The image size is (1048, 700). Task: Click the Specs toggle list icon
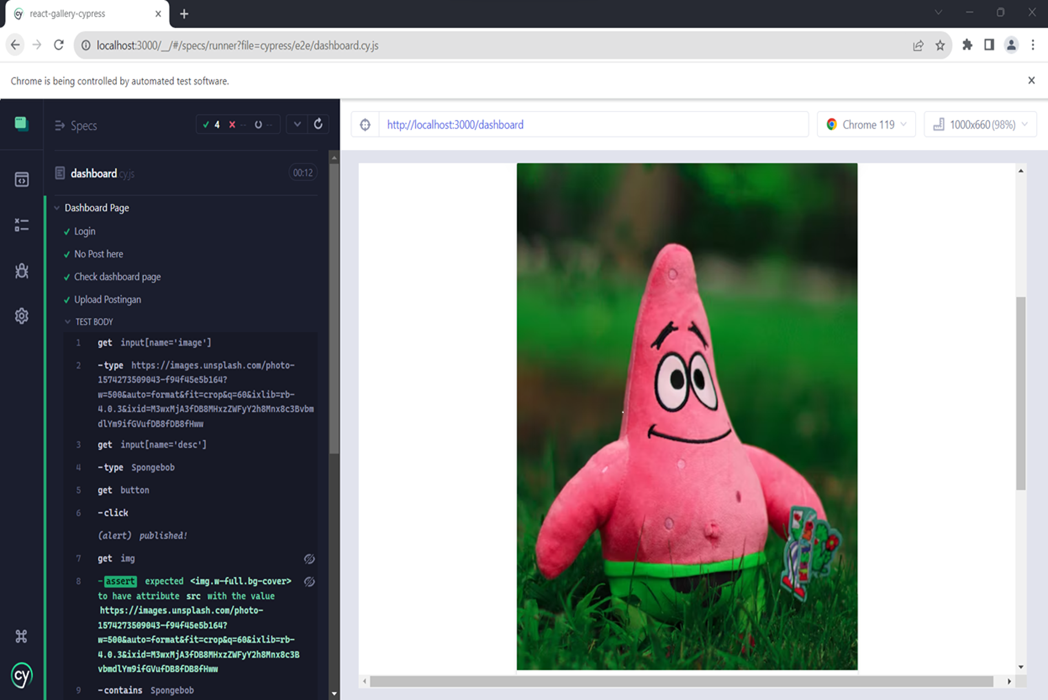pyautogui.click(x=59, y=125)
